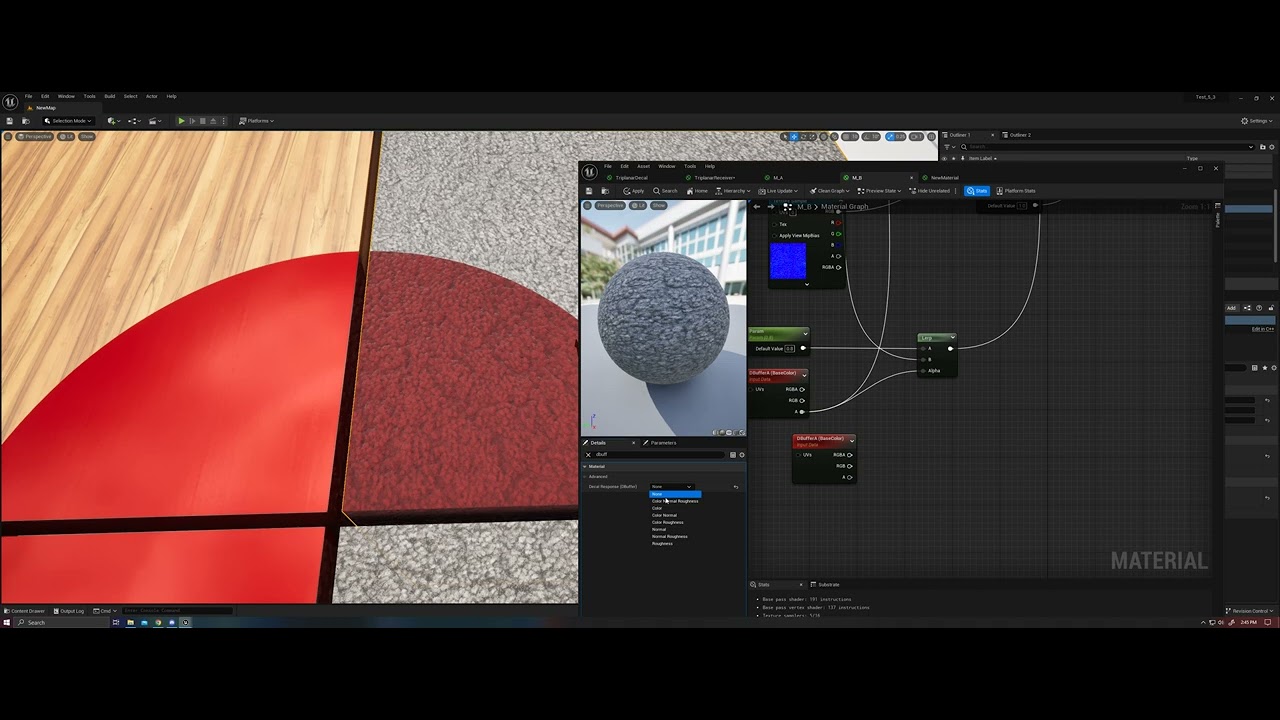Click the Revision Control button
This screenshot has width=1280, height=720.
click(1250, 611)
